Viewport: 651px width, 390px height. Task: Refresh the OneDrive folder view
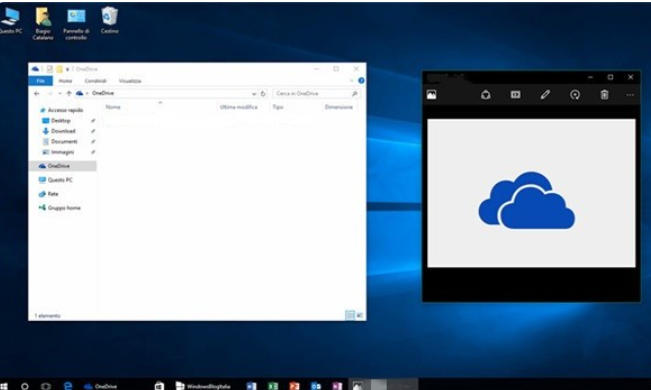pyautogui.click(x=263, y=94)
